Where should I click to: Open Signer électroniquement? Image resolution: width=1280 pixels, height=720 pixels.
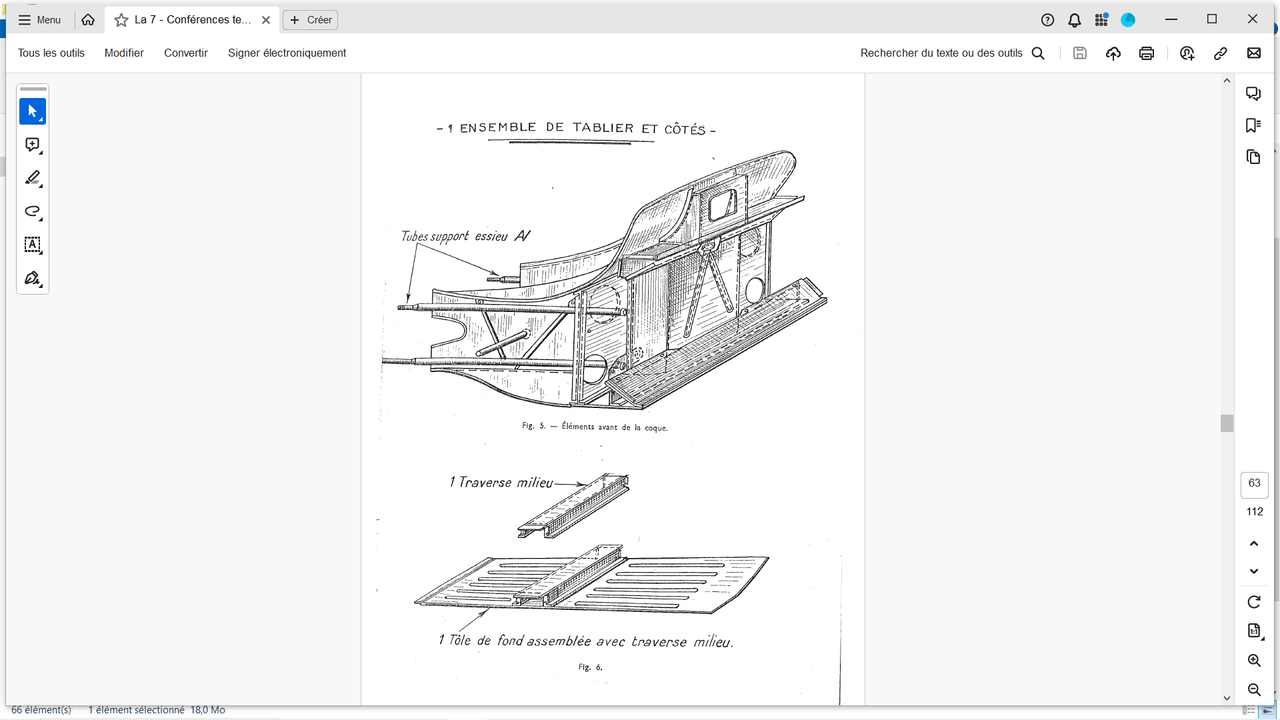coord(287,53)
